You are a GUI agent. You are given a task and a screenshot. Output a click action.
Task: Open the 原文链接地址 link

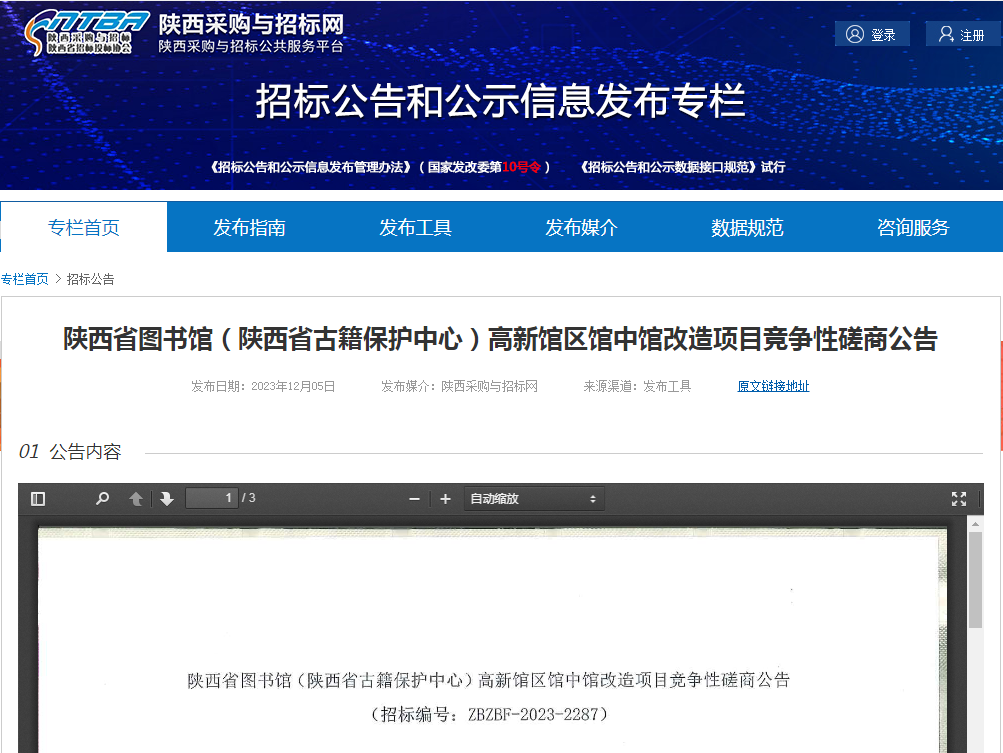(x=773, y=386)
